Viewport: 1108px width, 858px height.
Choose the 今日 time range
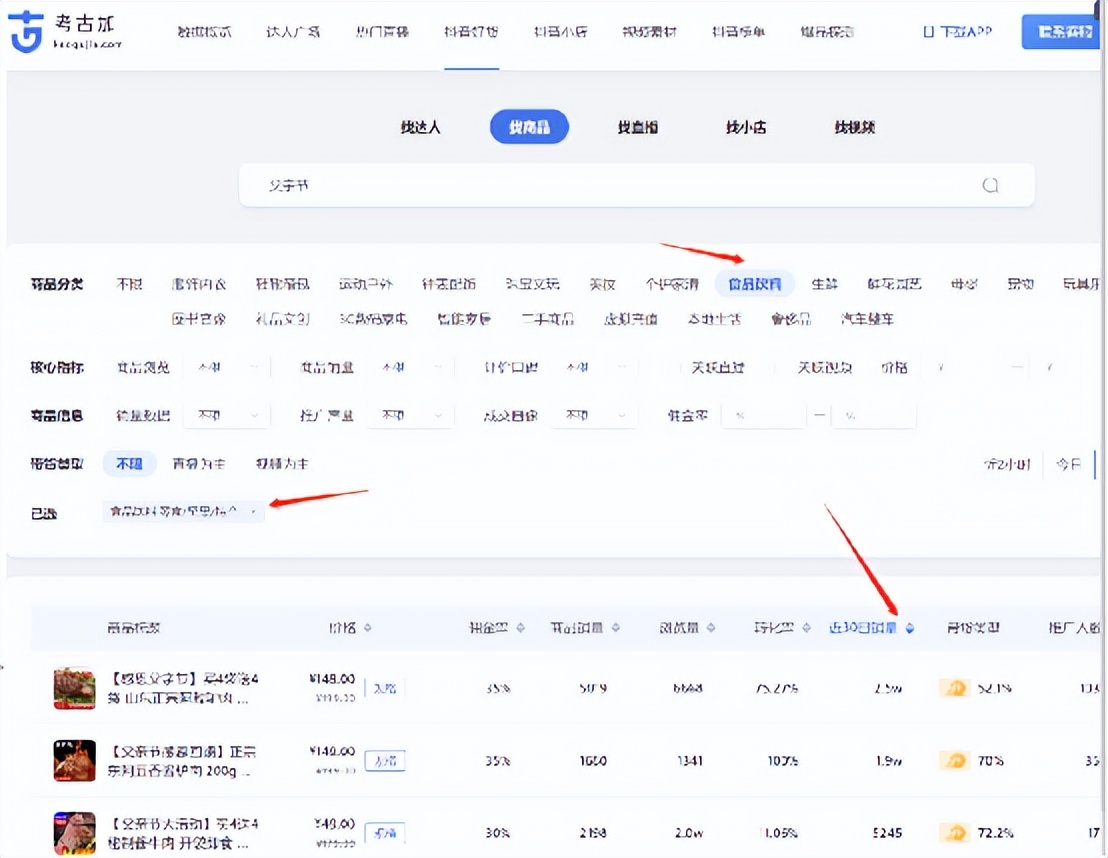[x=1068, y=464]
